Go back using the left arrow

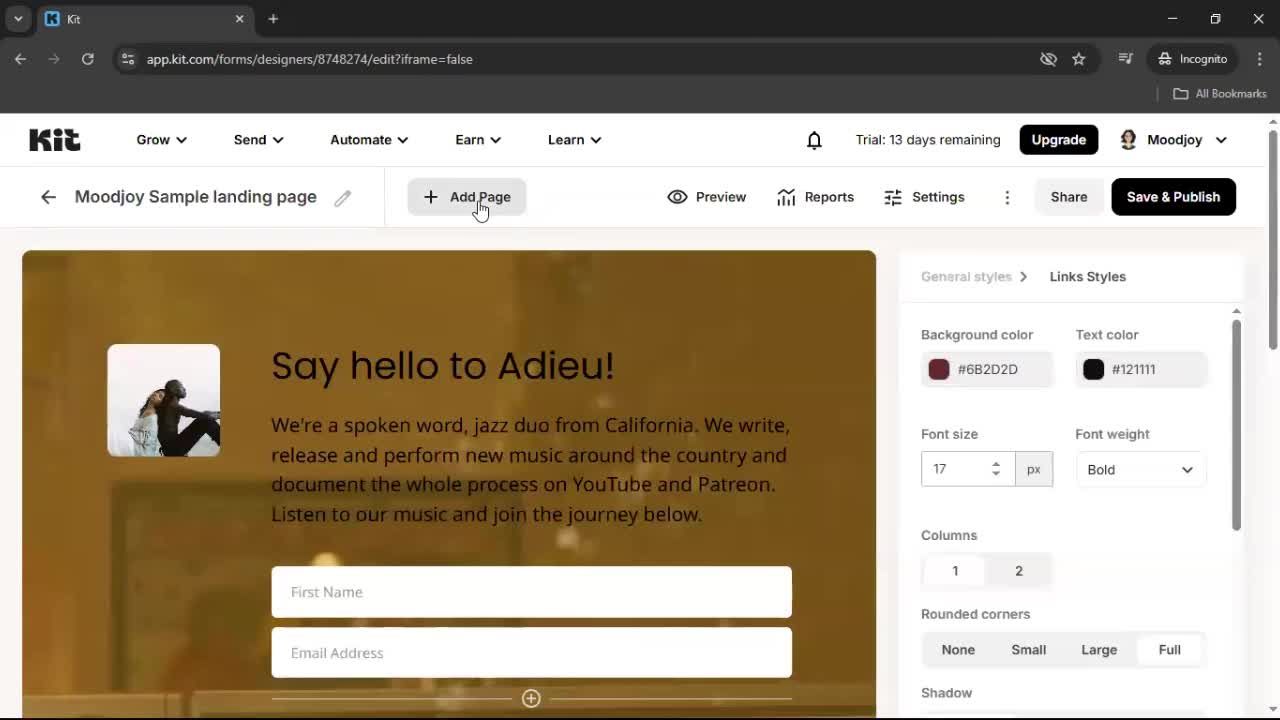click(x=48, y=197)
